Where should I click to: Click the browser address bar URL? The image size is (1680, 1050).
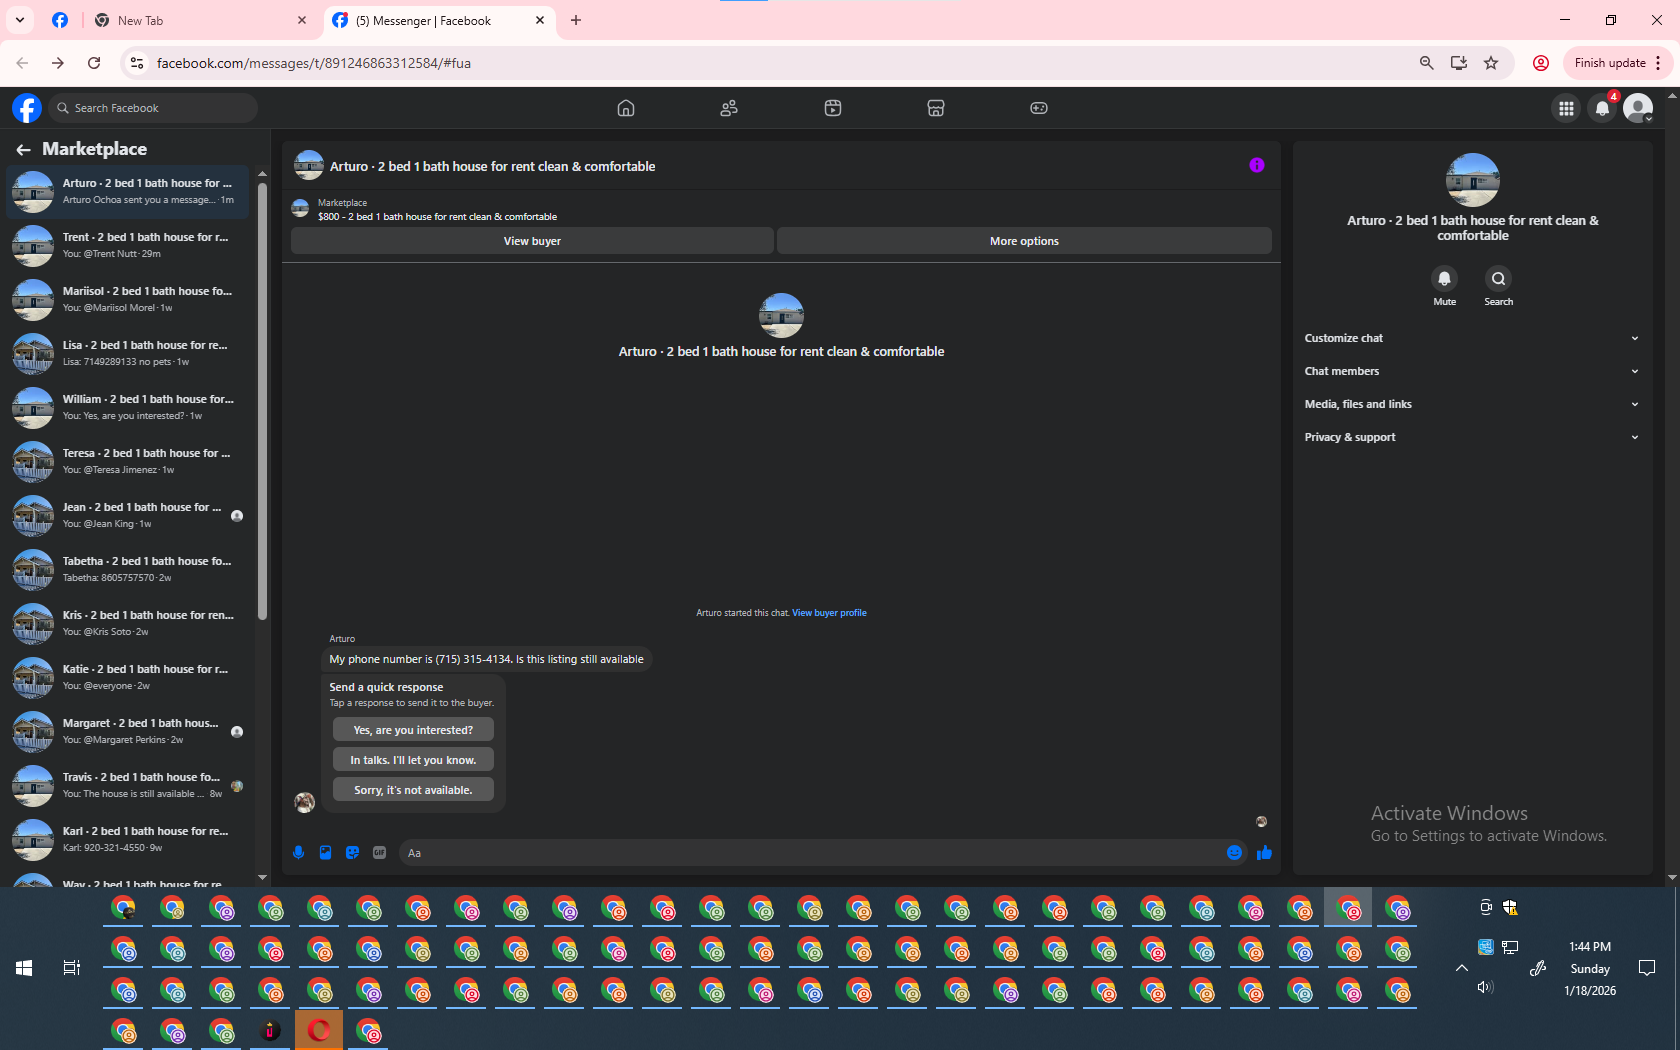pos(314,63)
